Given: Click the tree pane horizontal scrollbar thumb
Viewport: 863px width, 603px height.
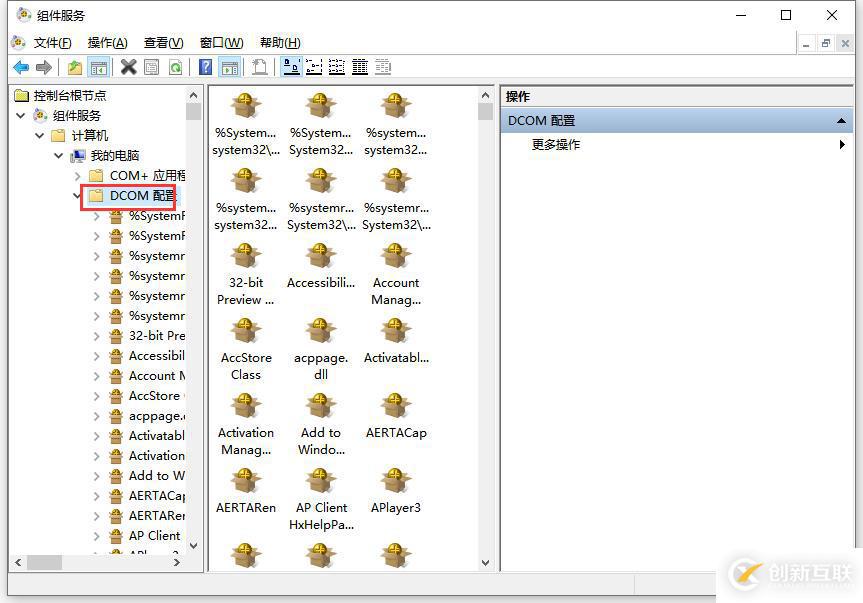Looking at the screenshot, I should [45, 562].
